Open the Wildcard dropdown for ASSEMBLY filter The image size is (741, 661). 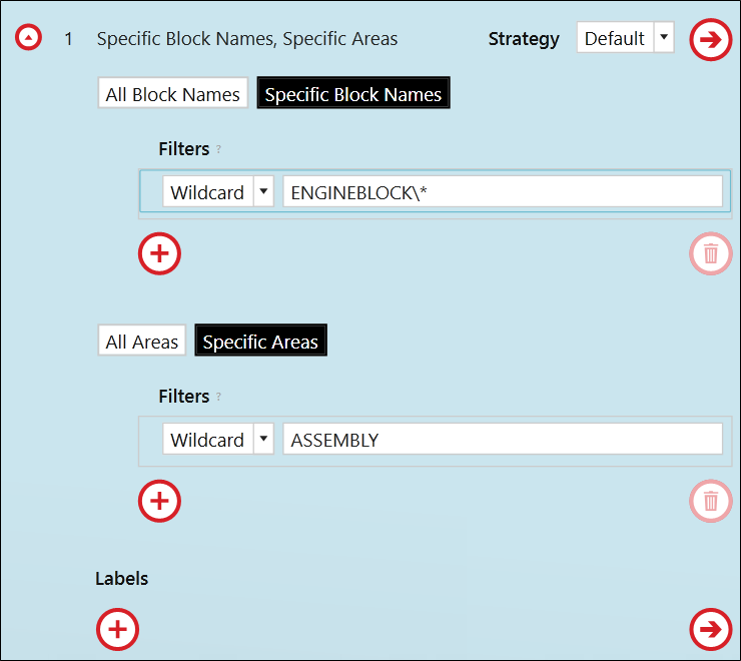[218, 439]
